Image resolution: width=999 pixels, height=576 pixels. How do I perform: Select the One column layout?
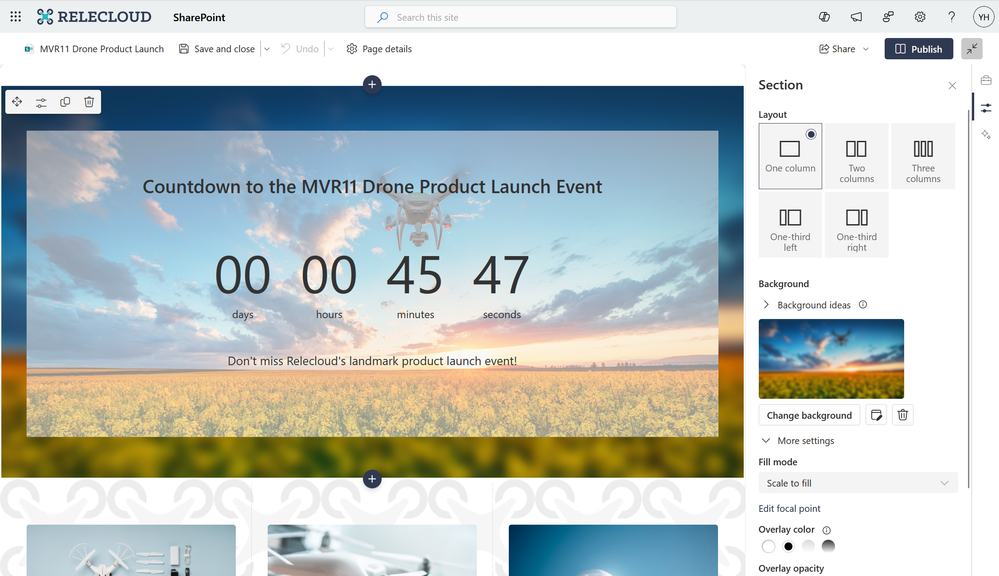pos(790,156)
